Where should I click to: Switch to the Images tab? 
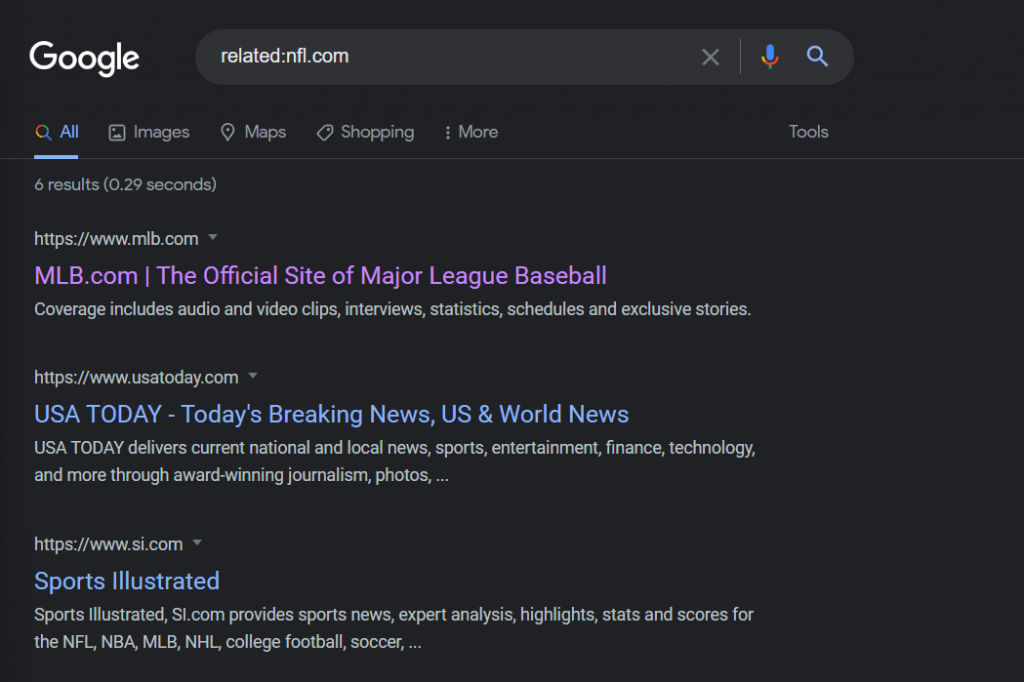coord(149,132)
